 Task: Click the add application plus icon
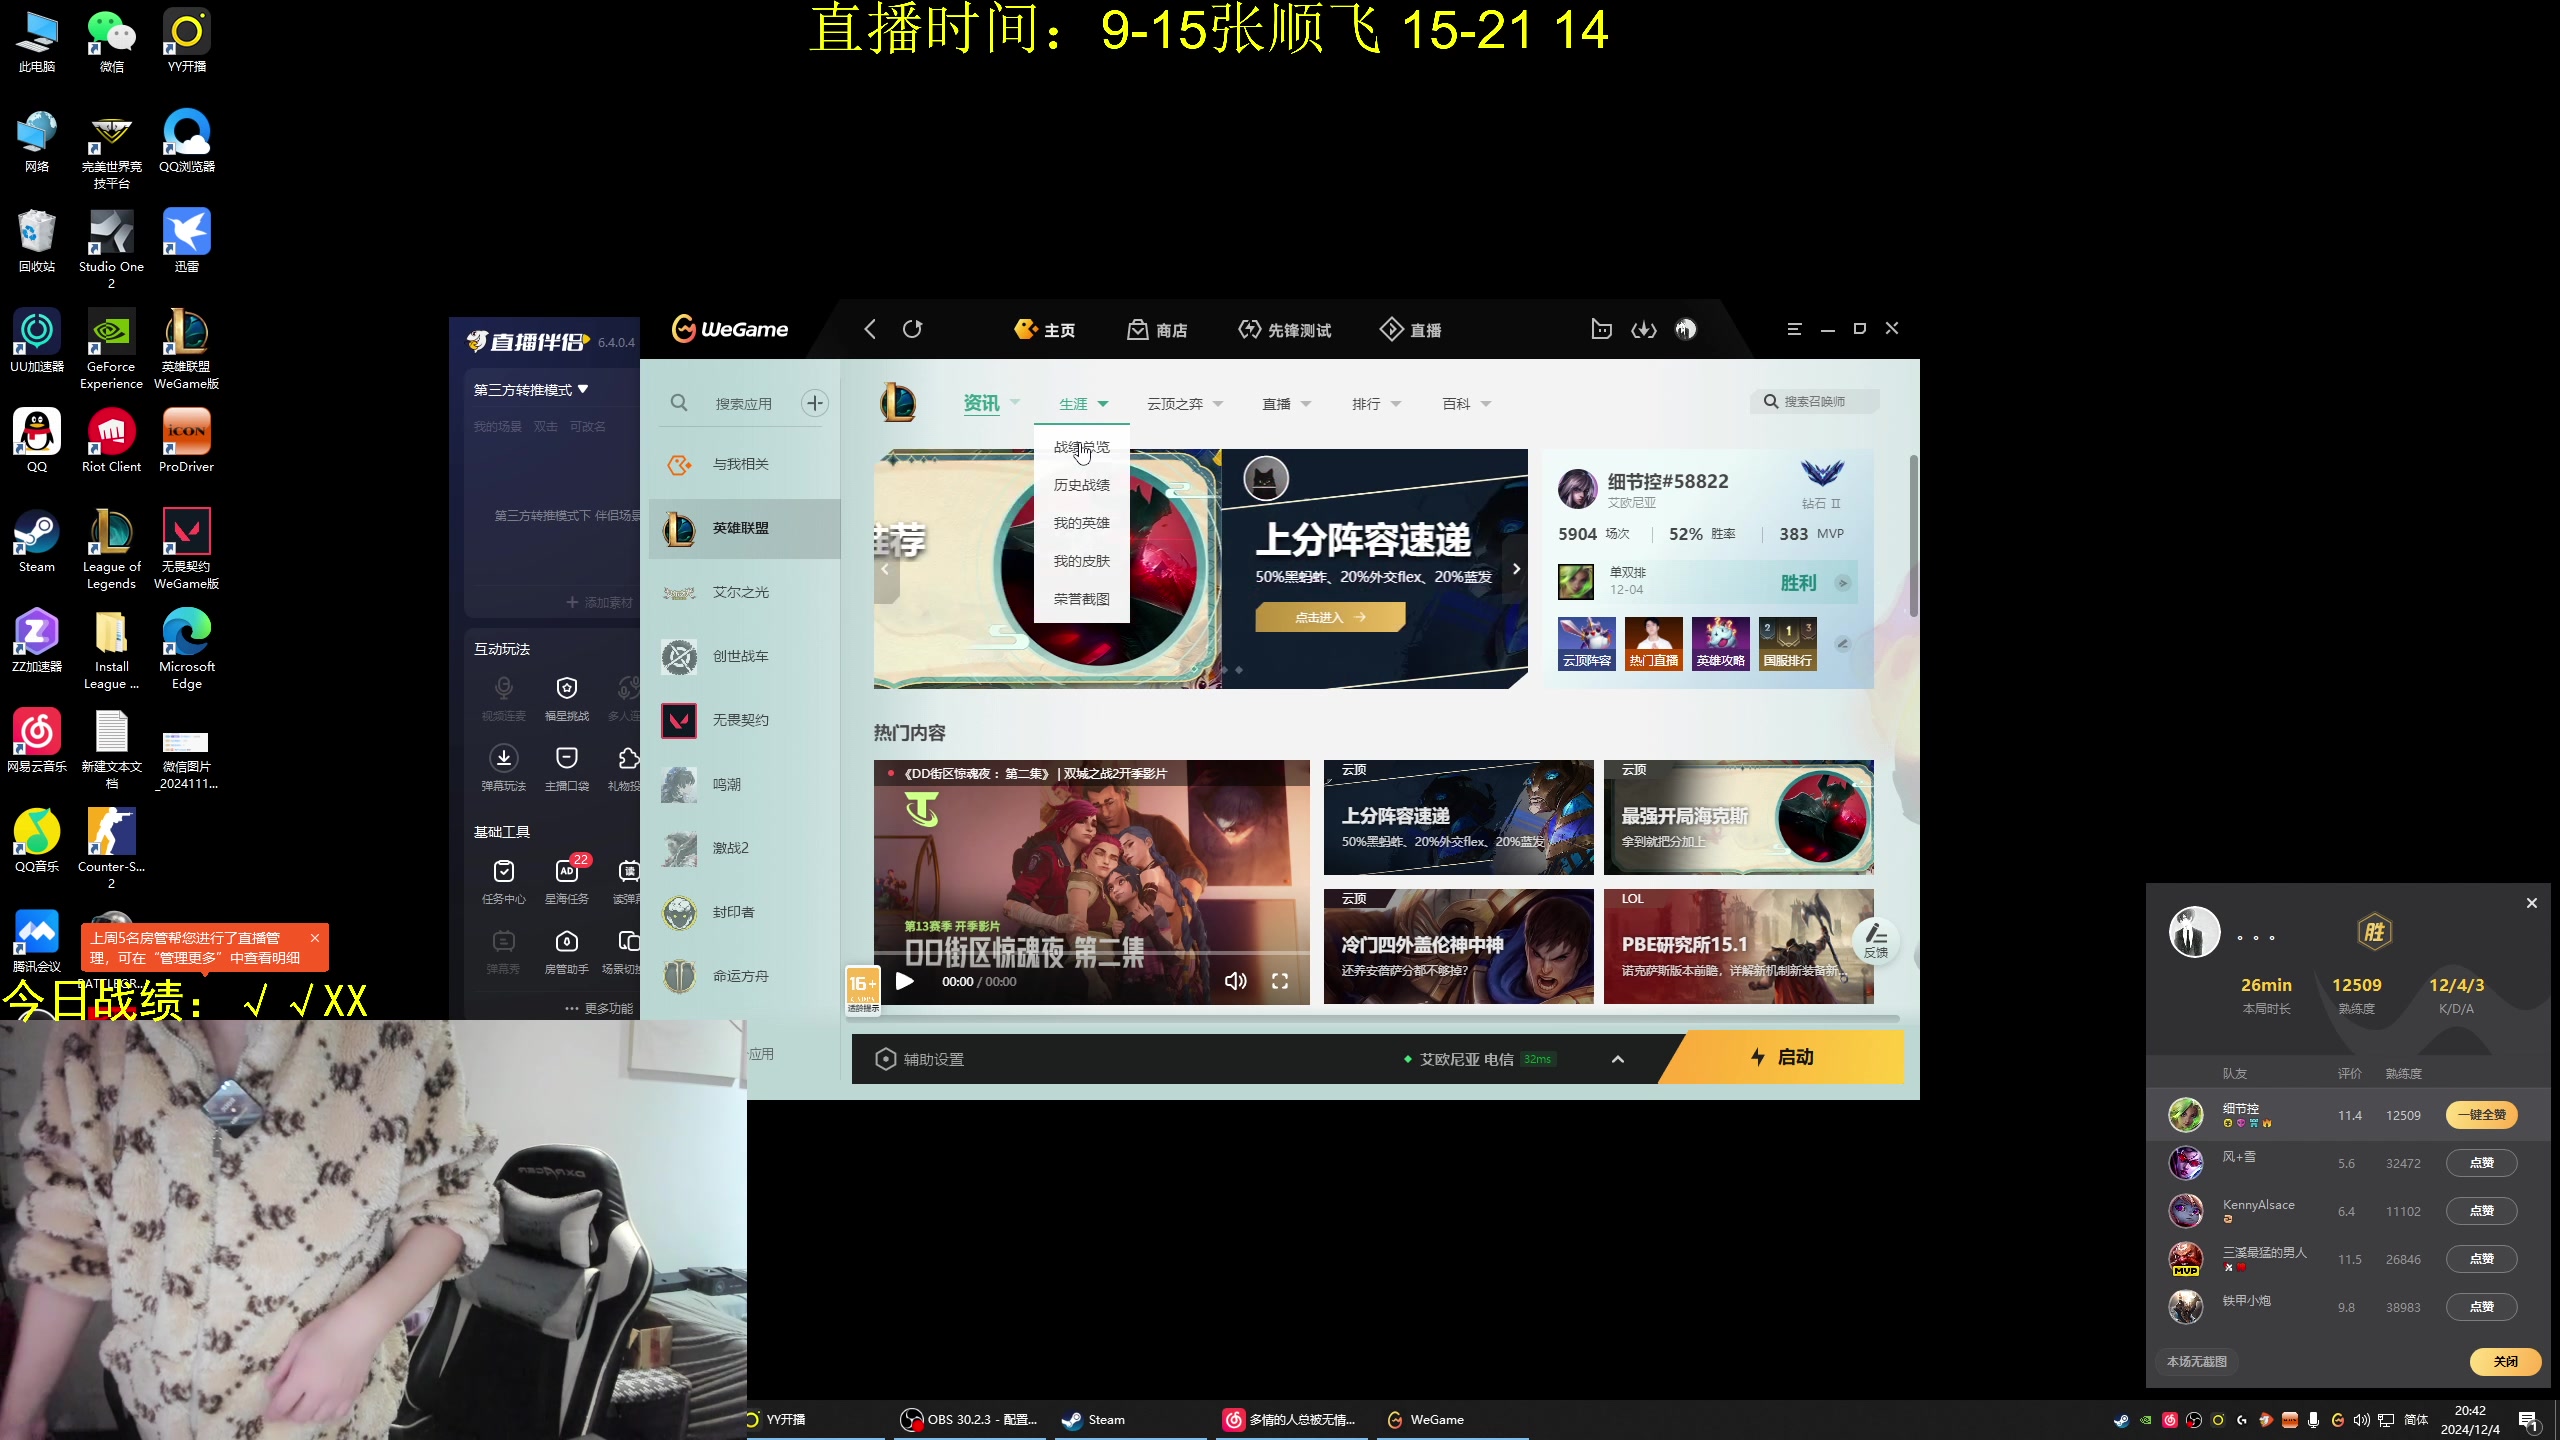click(x=815, y=403)
